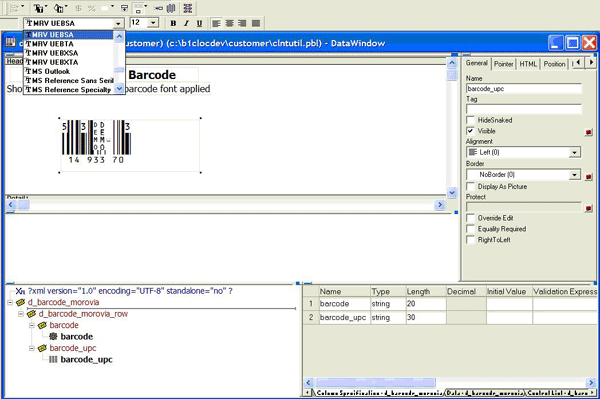Click the font list scroll-down arrow
The width and height of the screenshot is (600, 399).
coord(119,89)
